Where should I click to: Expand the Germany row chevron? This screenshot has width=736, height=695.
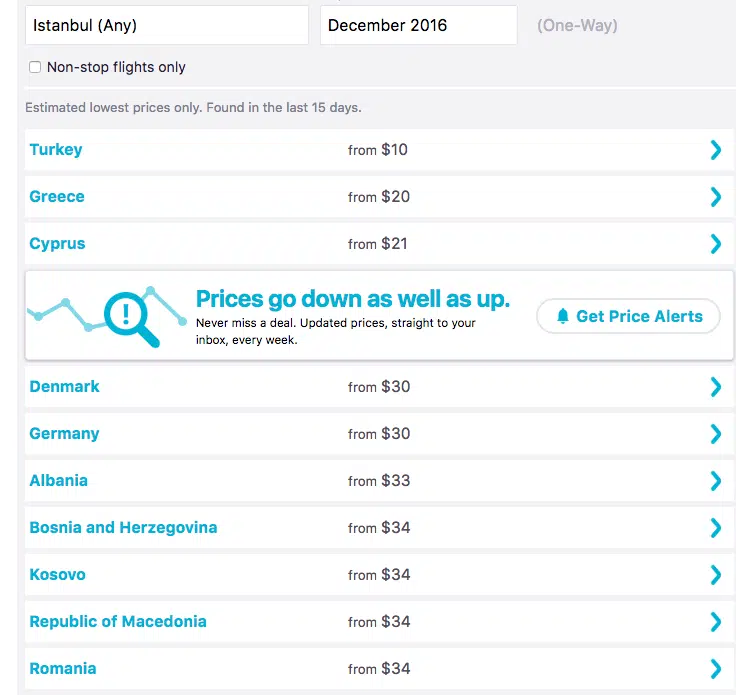(715, 434)
